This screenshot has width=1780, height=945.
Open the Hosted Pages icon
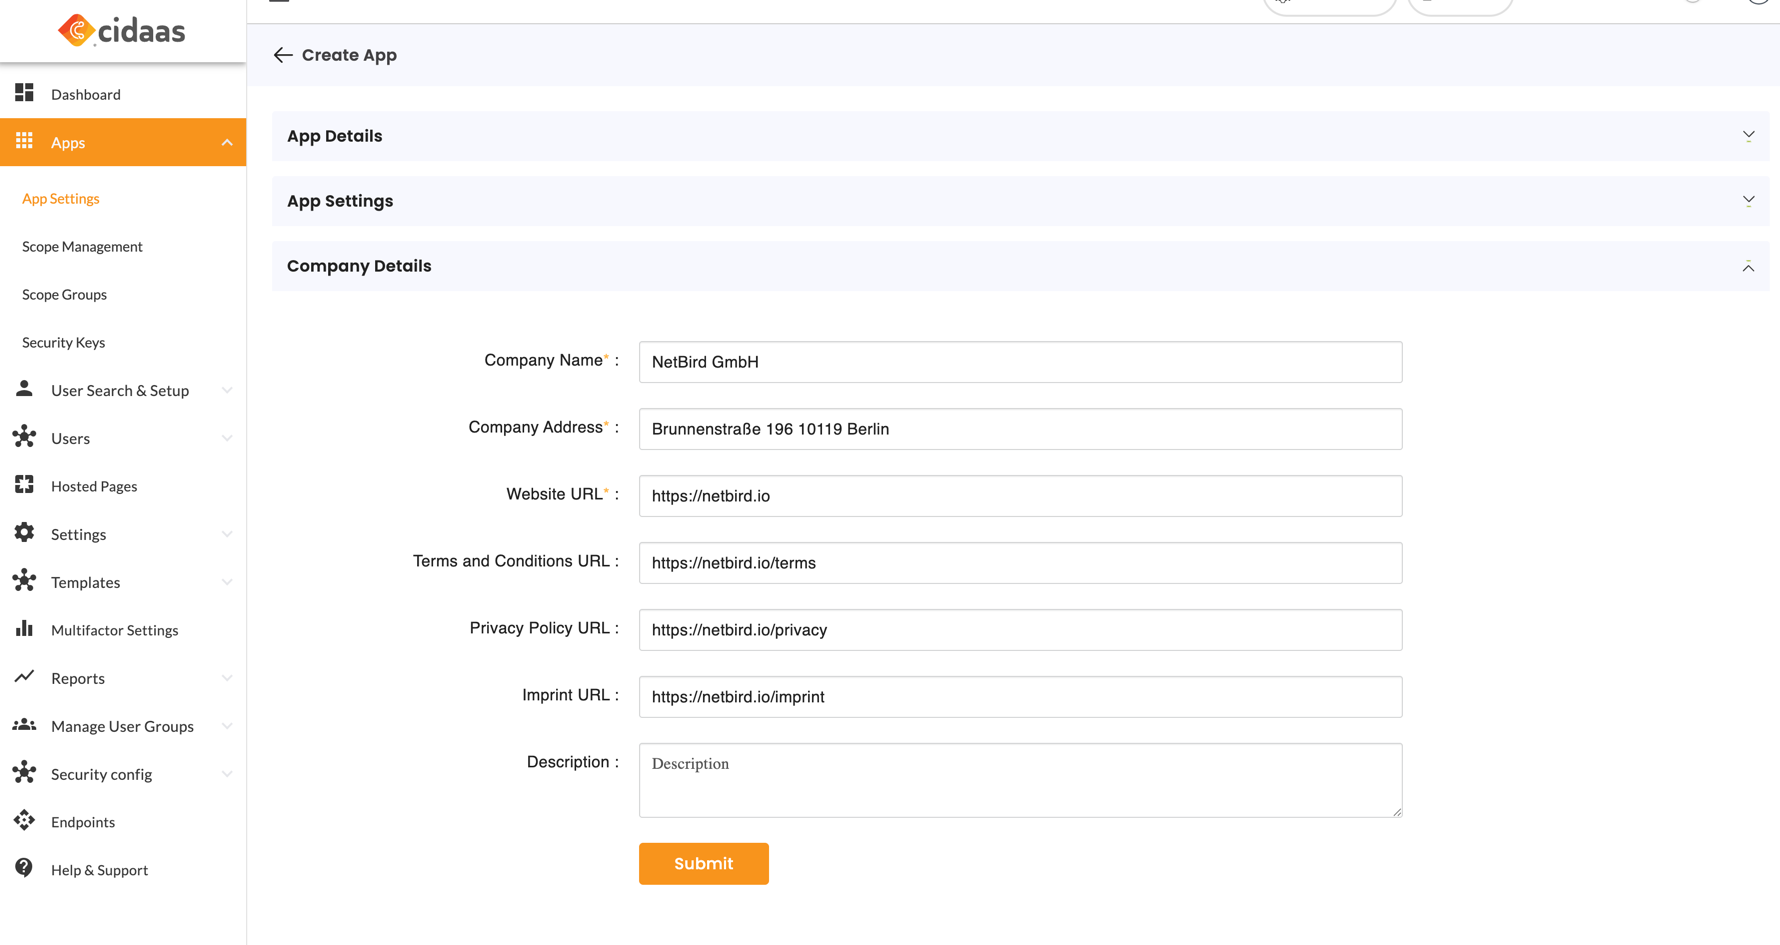[25, 485]
